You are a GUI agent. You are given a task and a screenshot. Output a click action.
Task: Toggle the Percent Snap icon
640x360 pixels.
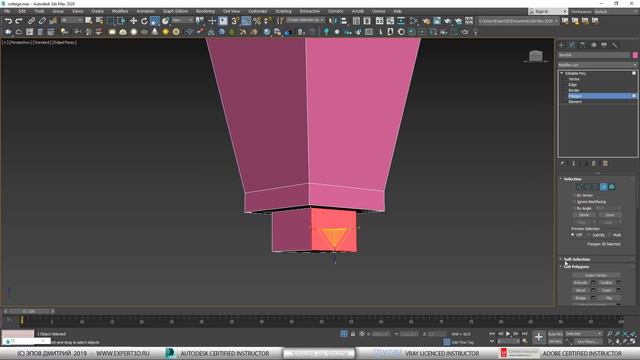point(257,20)
